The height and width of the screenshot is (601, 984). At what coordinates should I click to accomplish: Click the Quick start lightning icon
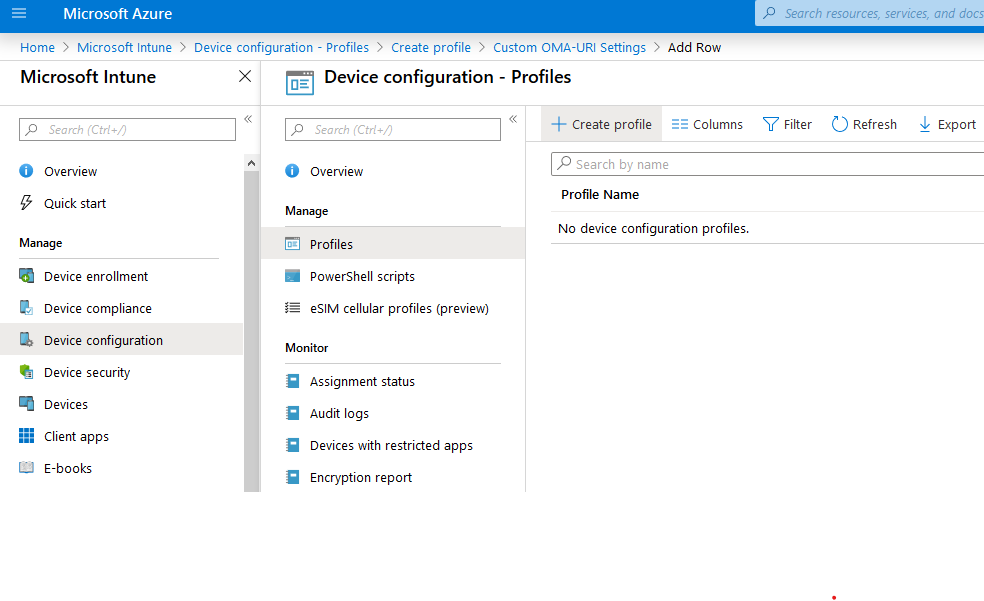tap(27, 204)
